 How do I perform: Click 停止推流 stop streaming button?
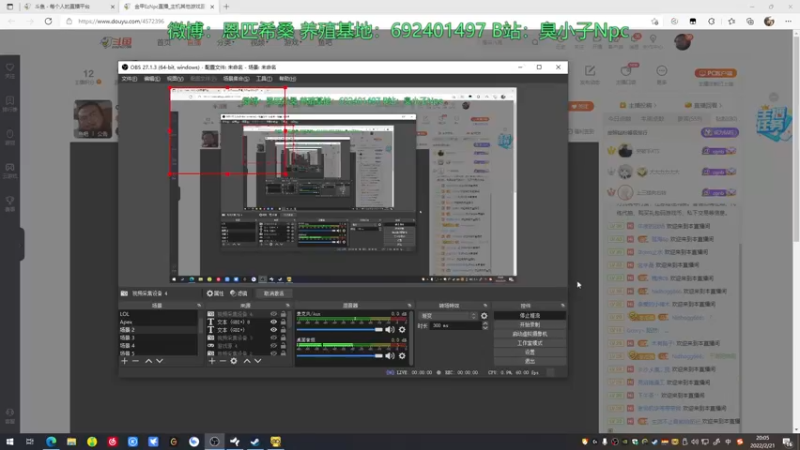click(530, 316)
